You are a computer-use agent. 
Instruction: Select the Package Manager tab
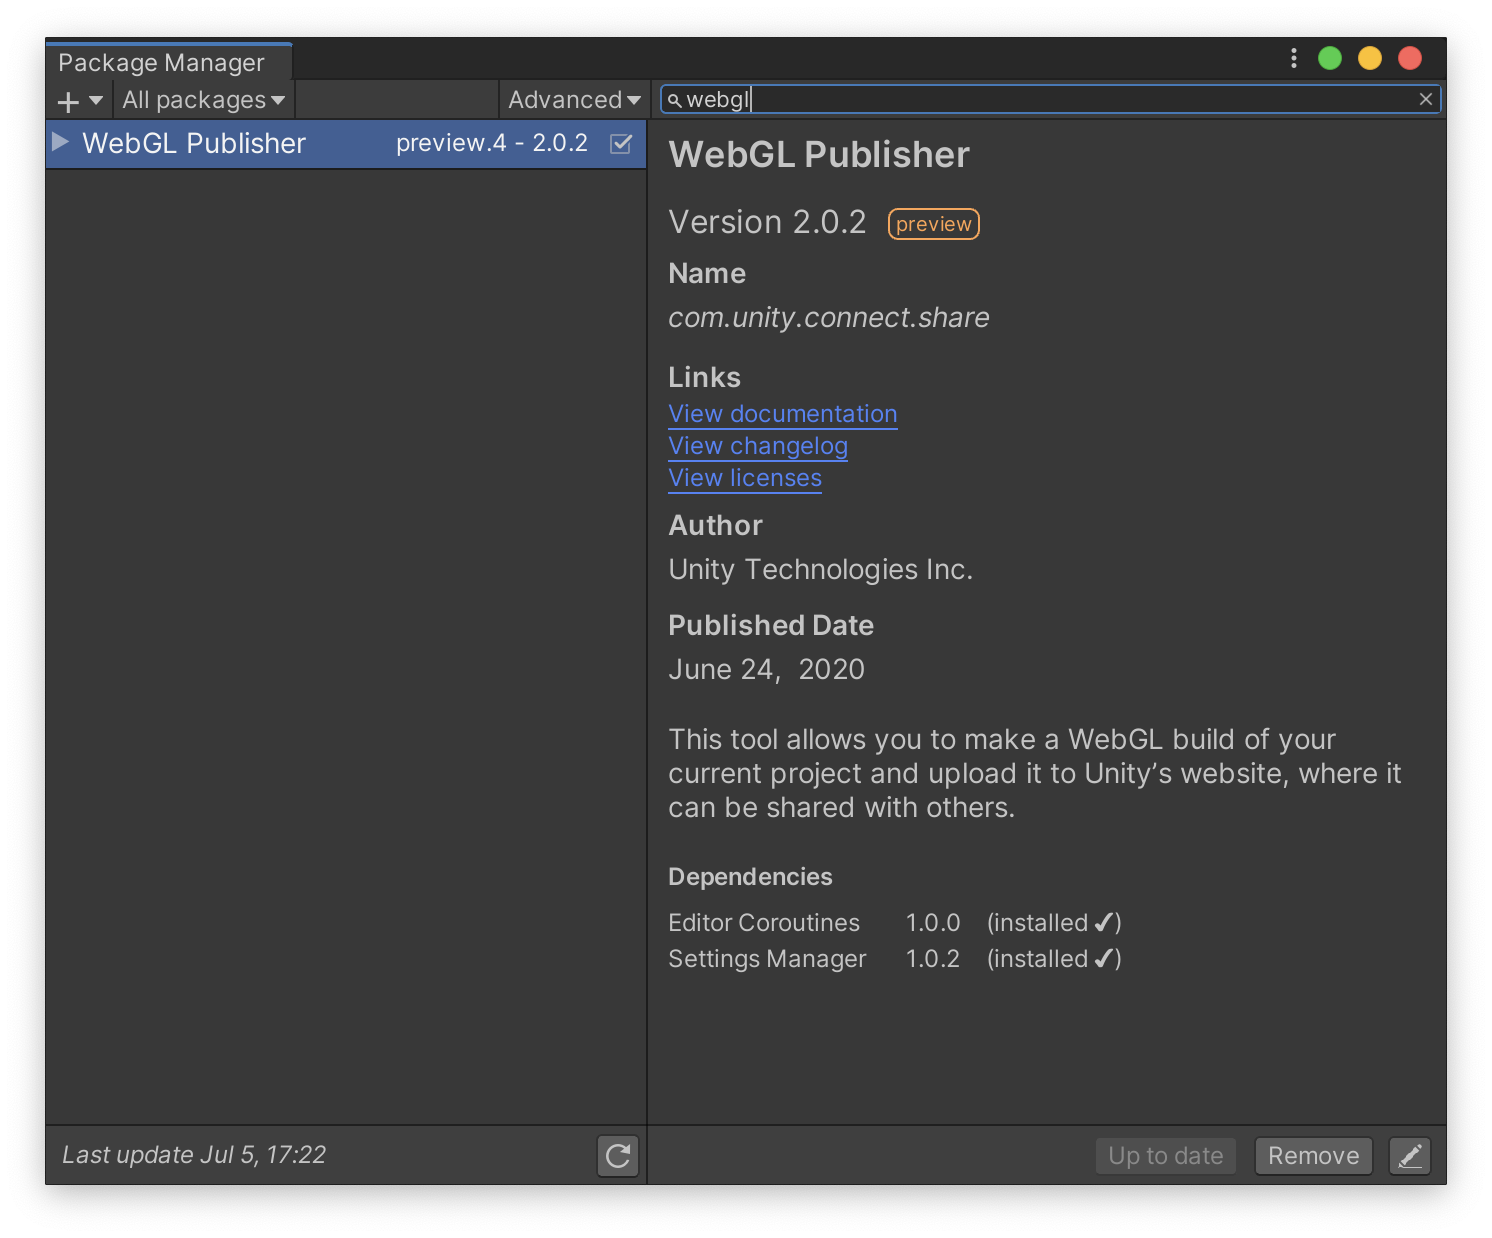[168, 62]
